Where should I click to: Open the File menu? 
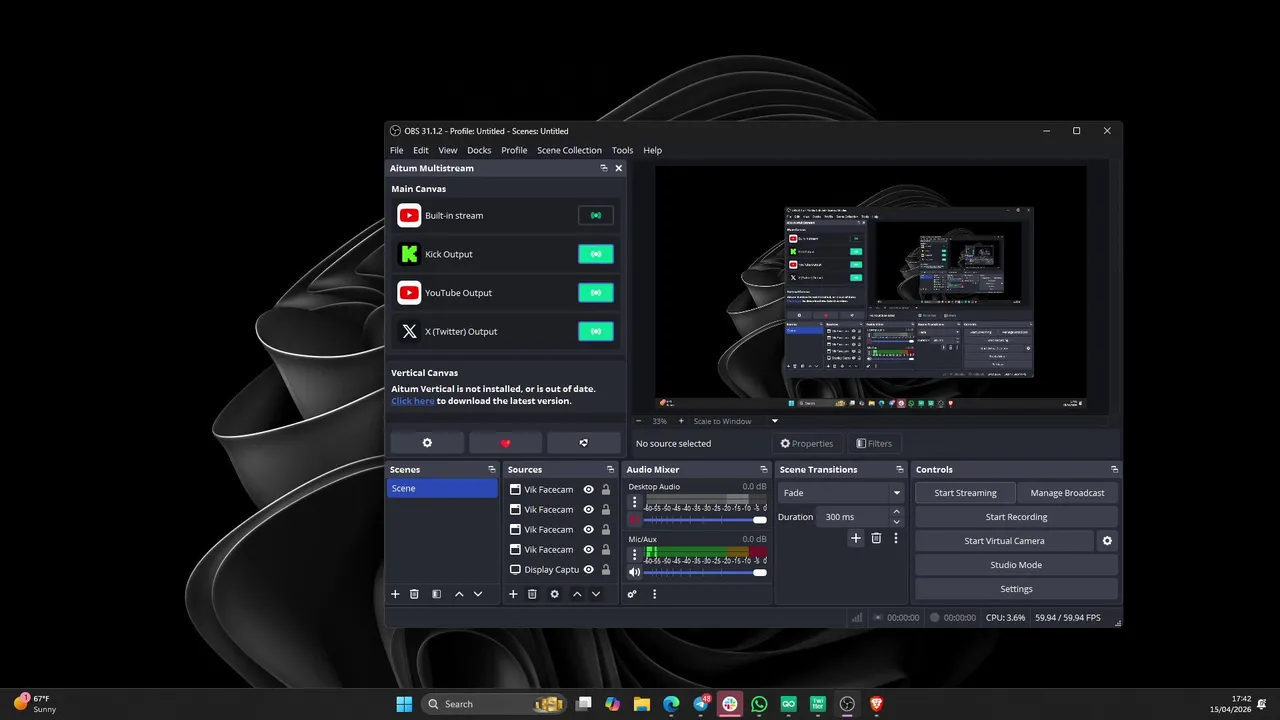pyautogui.click(x=397, y=150)
